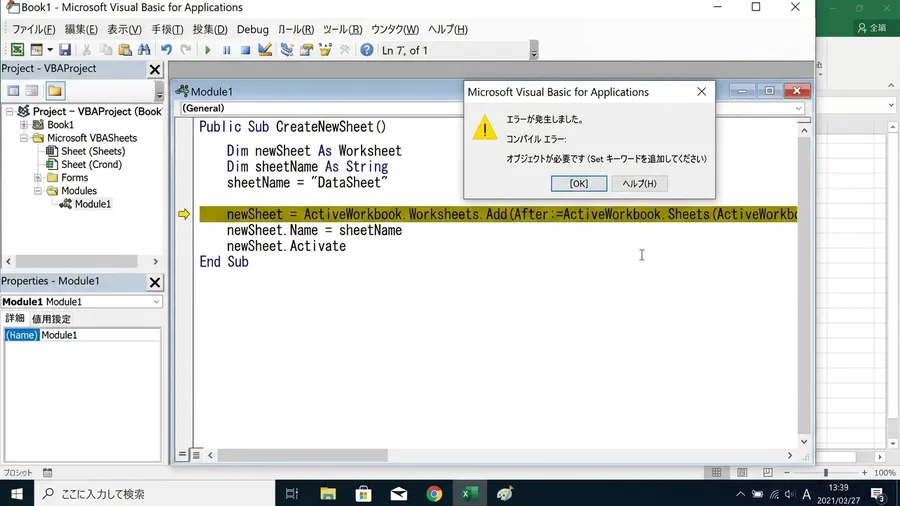Switch to Full Module View button
The image size is (900, 506).
pos(196,455)
